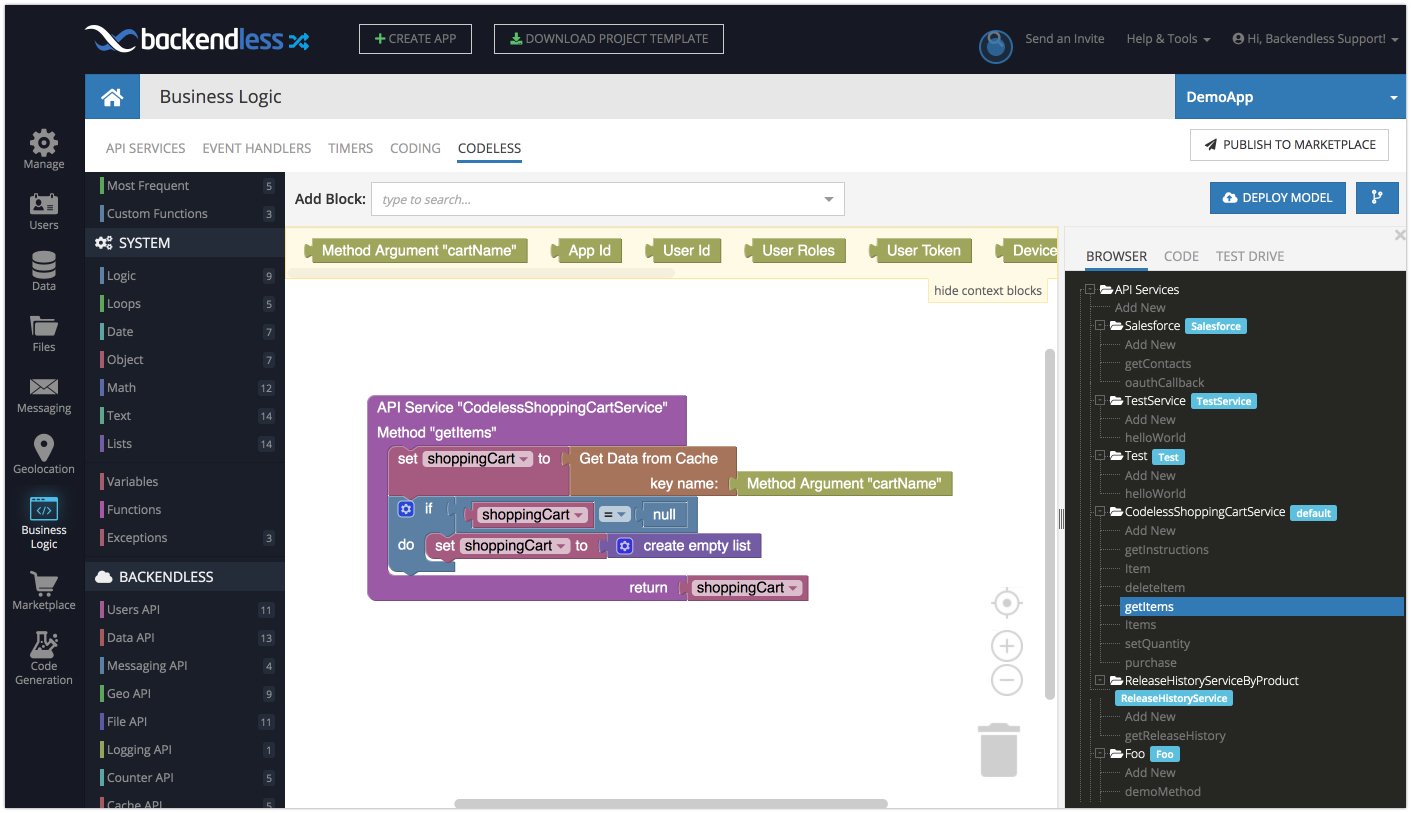Switch to the Event Handlers tab
This screenshot has height=813, width=1411.
[256, 148]
